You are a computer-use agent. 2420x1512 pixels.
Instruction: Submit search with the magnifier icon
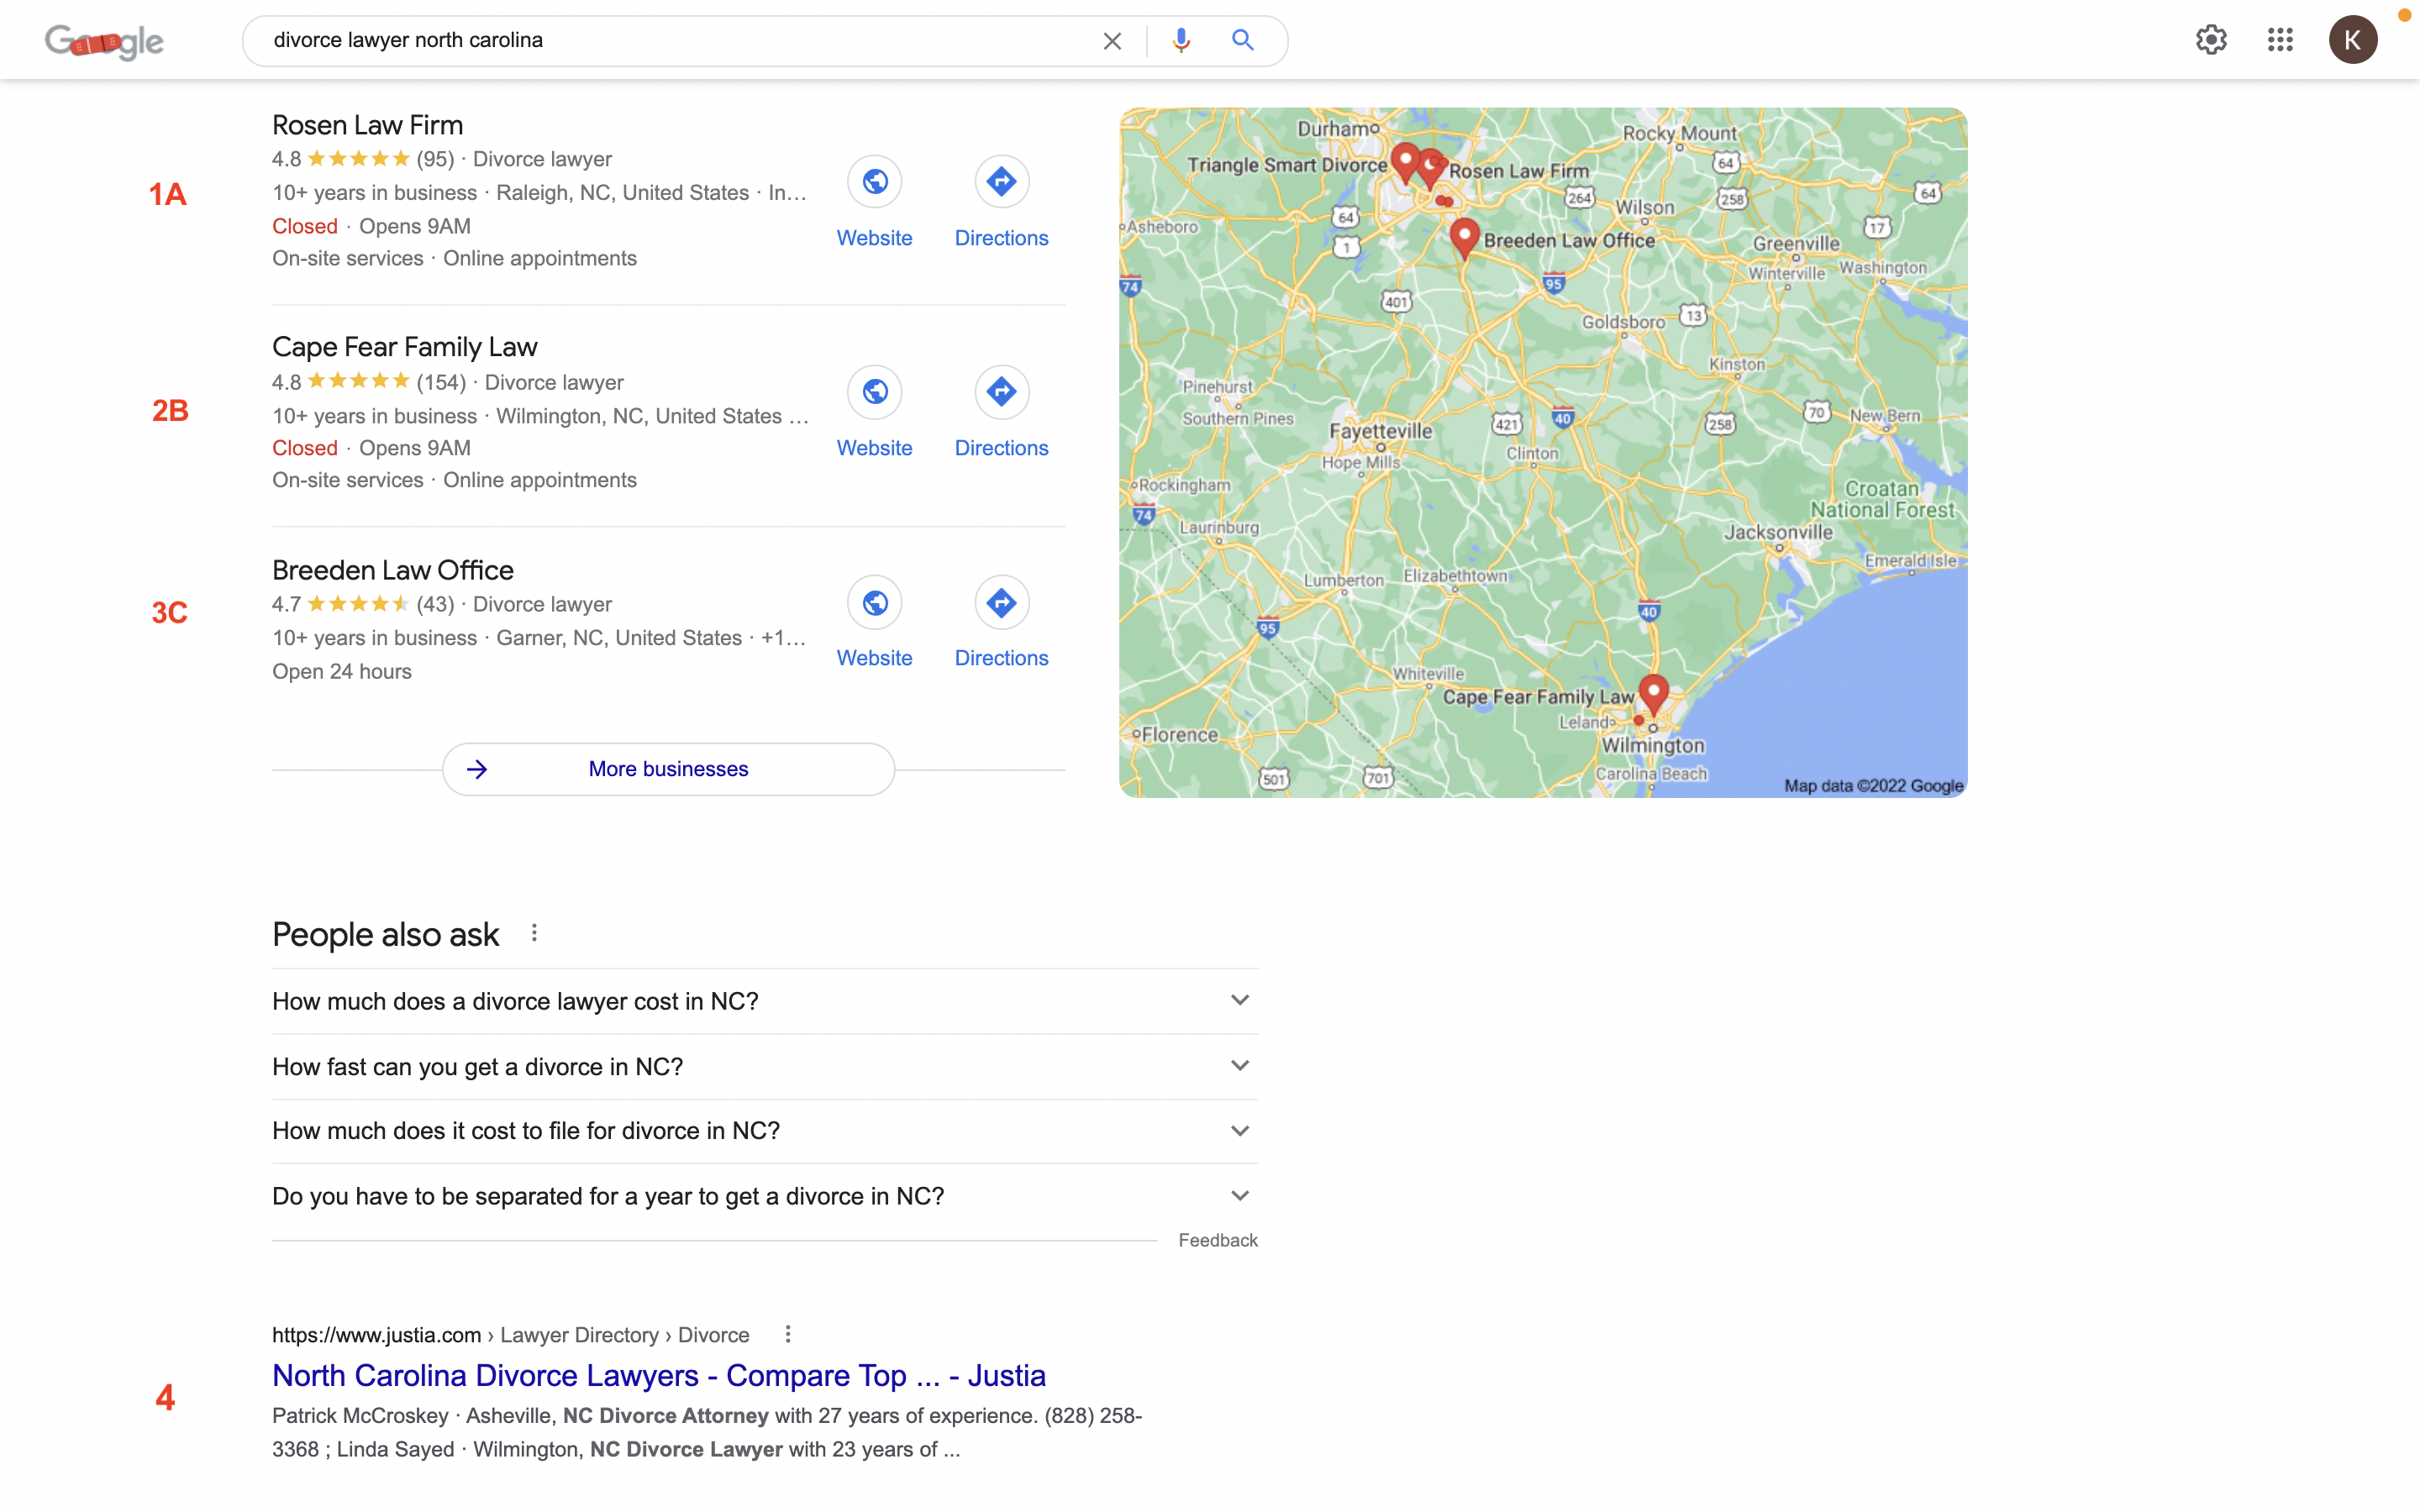click(x=1242, y=40)
